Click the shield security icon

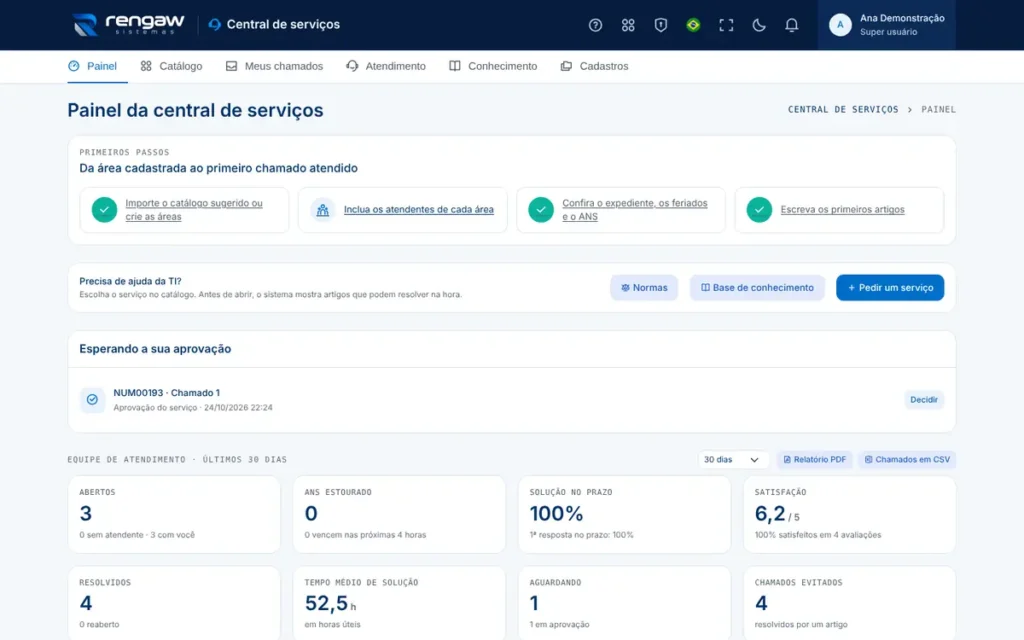tap(660, 25)
